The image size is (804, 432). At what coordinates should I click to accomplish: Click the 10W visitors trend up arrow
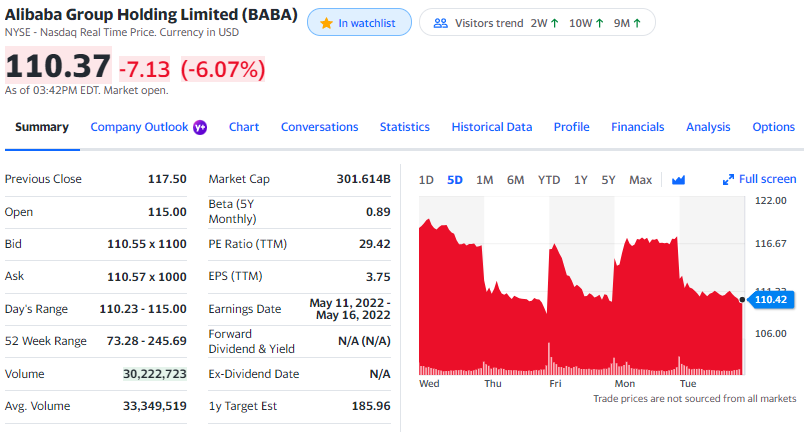click(599, 23)
